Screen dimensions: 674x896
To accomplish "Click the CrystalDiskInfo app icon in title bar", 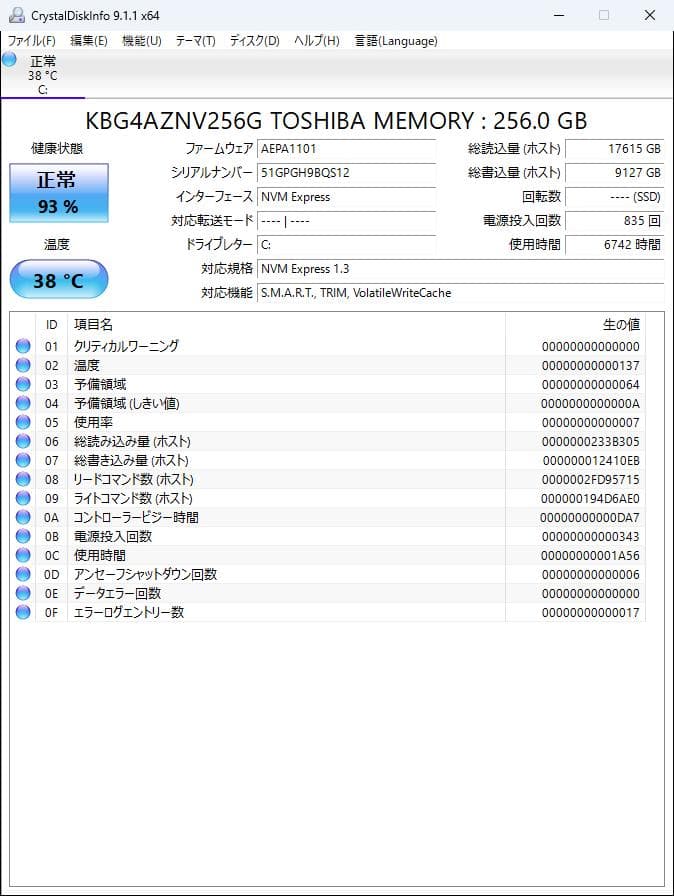I will 17,15.
